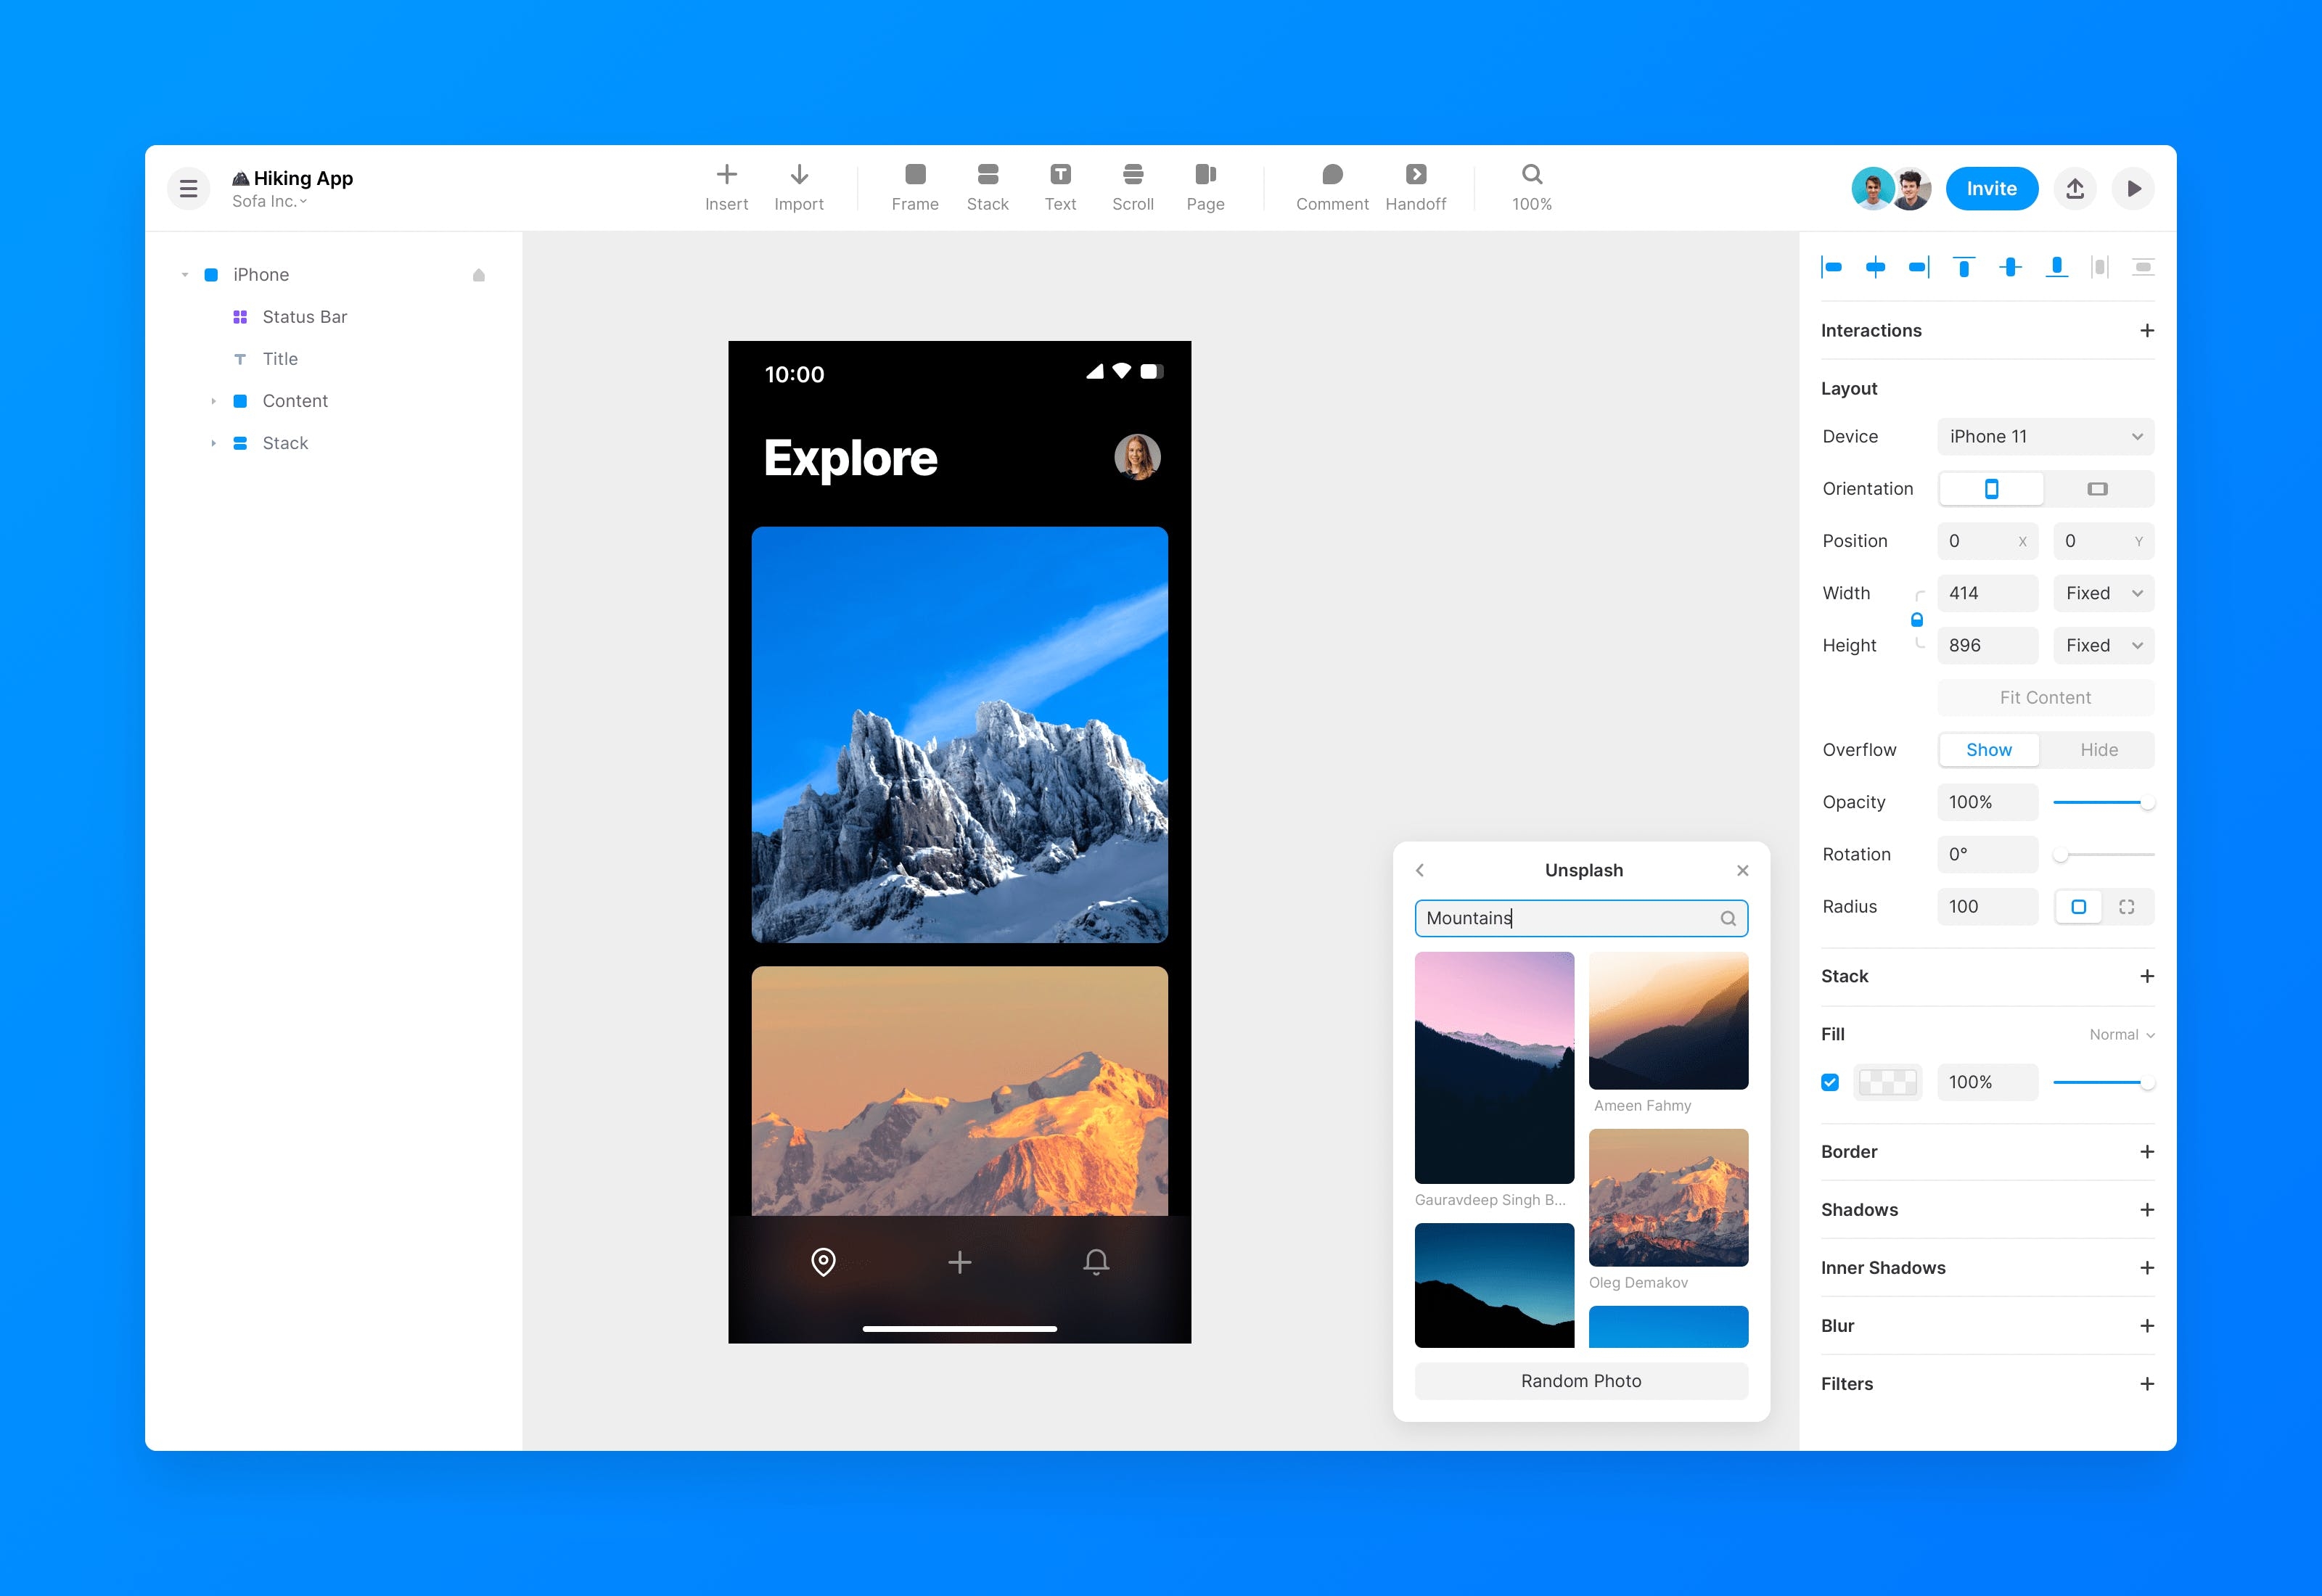
Task: Select the Frame tool
Action: pos(915,188)
